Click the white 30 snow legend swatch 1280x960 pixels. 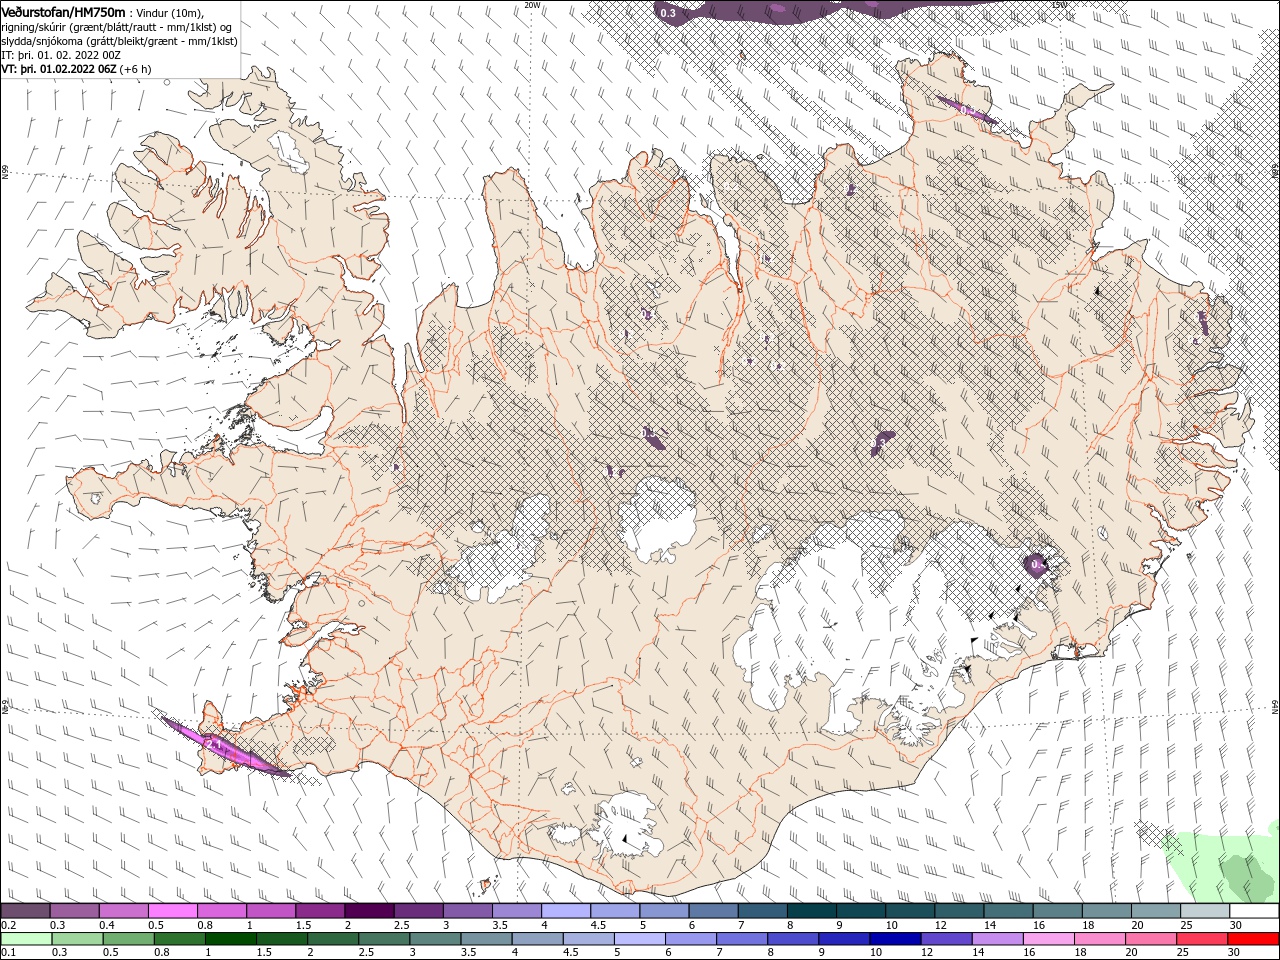click(x=1254, y=911)
